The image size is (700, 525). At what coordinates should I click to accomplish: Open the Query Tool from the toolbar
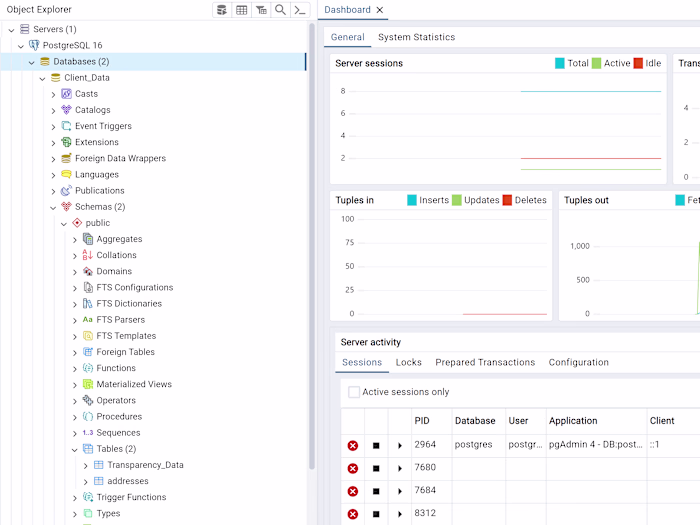pyautogui.click(x=221, y=10)
